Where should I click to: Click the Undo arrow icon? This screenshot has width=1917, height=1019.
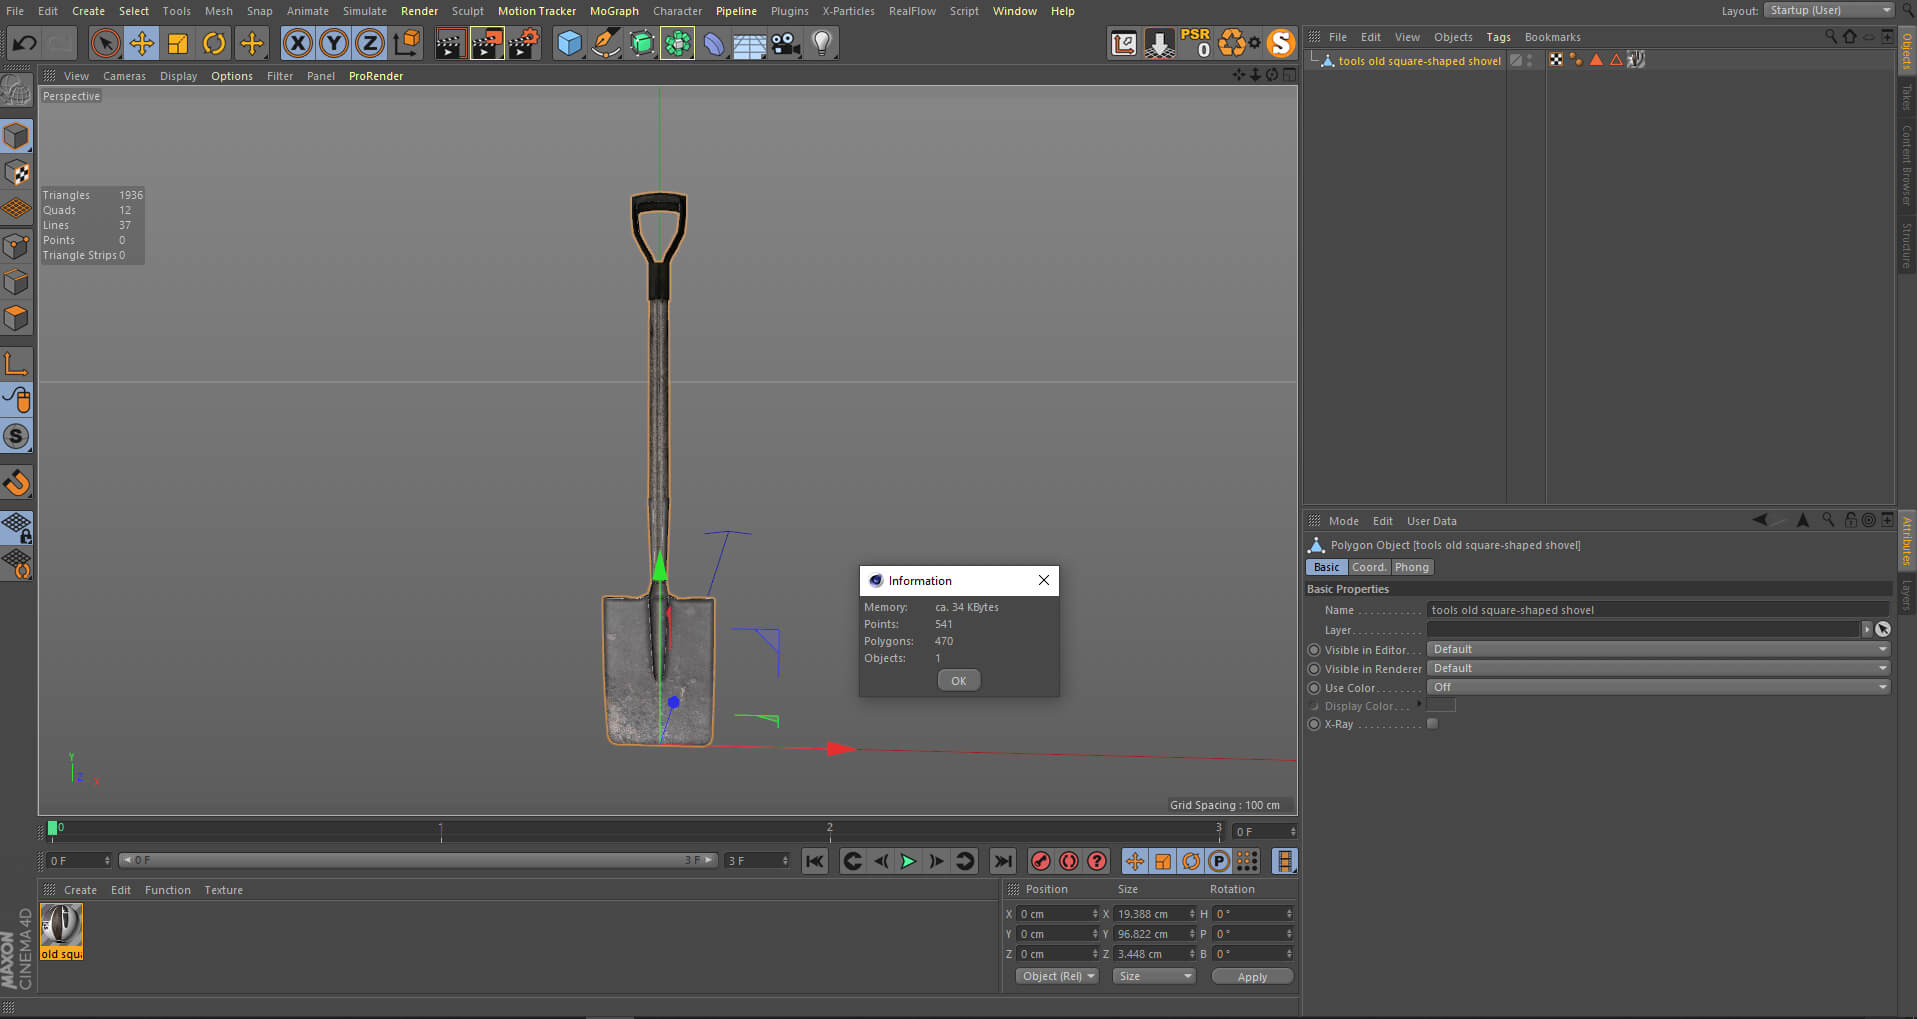(24, 43)
